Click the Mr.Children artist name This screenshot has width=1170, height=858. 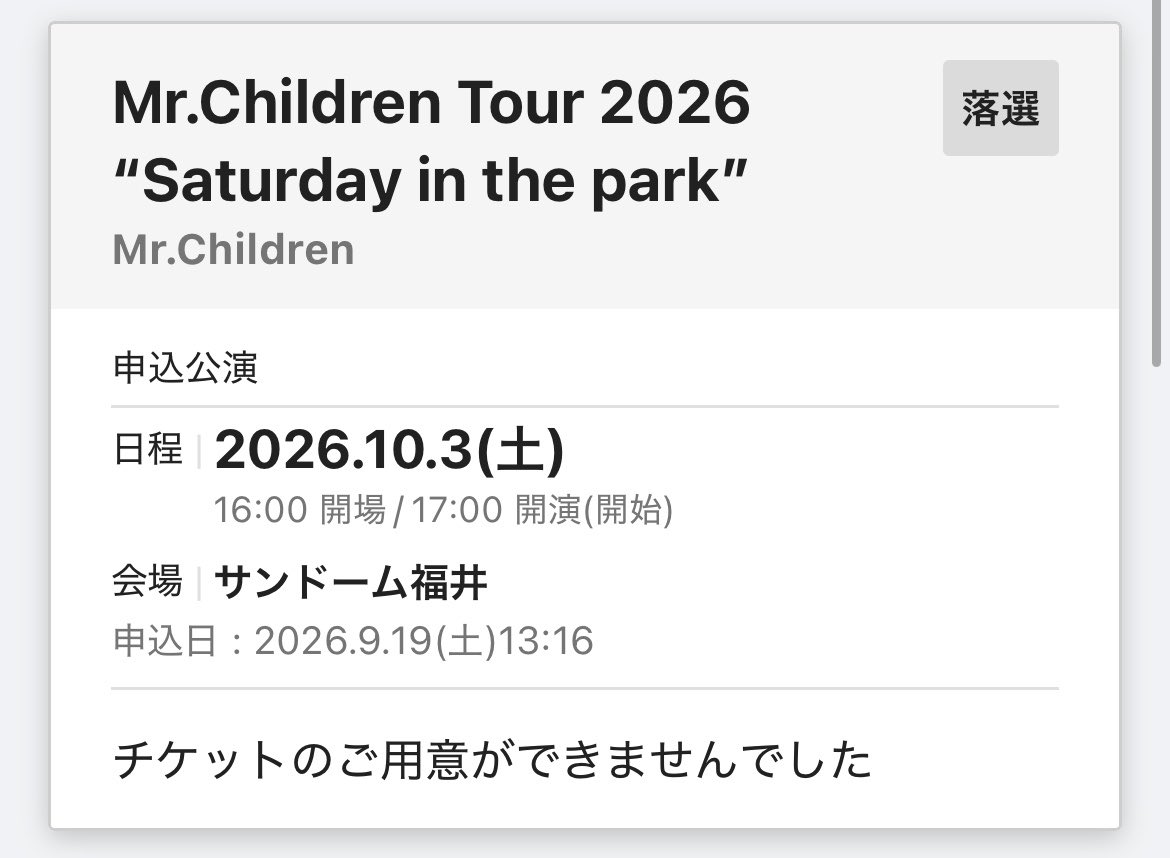click(x=234, y=249)
